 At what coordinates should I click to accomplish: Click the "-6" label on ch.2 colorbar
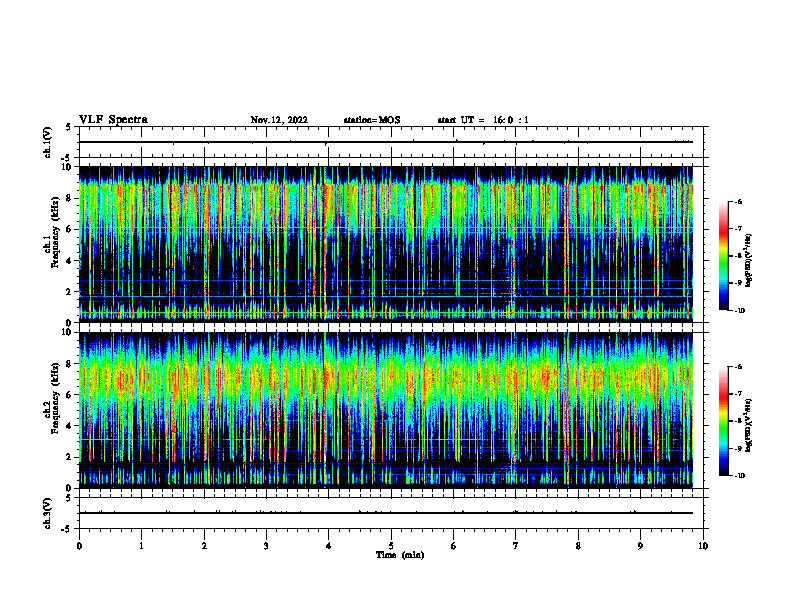[738, 367]
